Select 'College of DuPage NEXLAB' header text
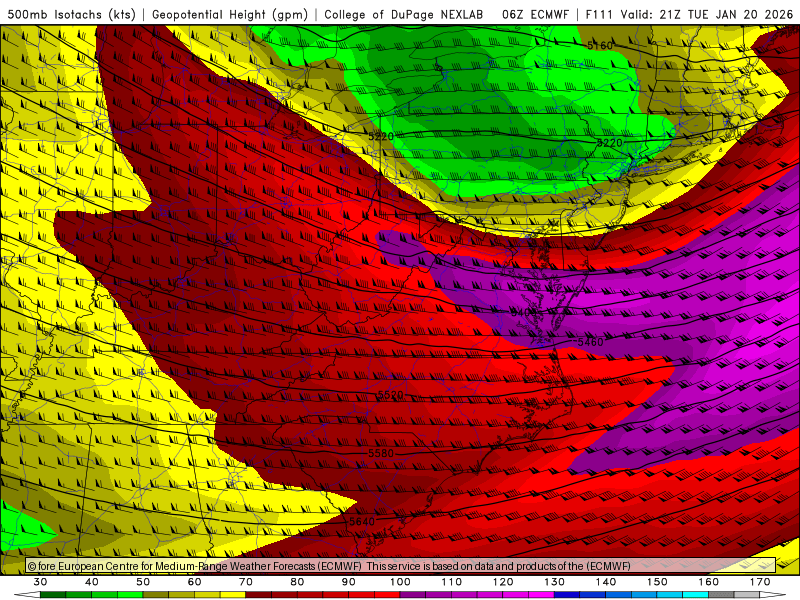The image size is (800, 600). pyautogui.click(x=404, y=14)
